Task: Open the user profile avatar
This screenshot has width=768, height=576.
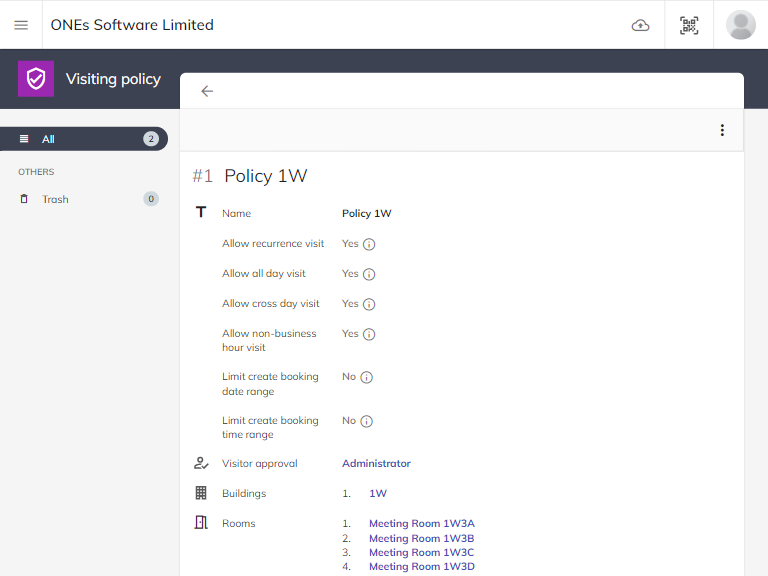Action: (741, 25)
